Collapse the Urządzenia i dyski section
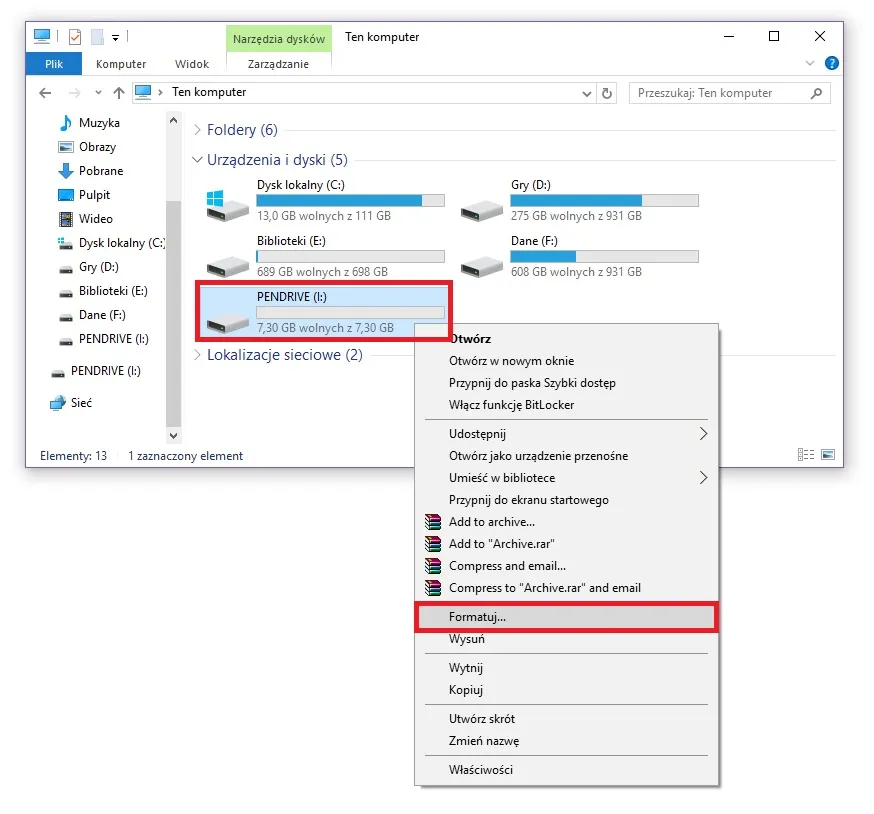Viewport: 874px width, 814px height. pos(196,159)
